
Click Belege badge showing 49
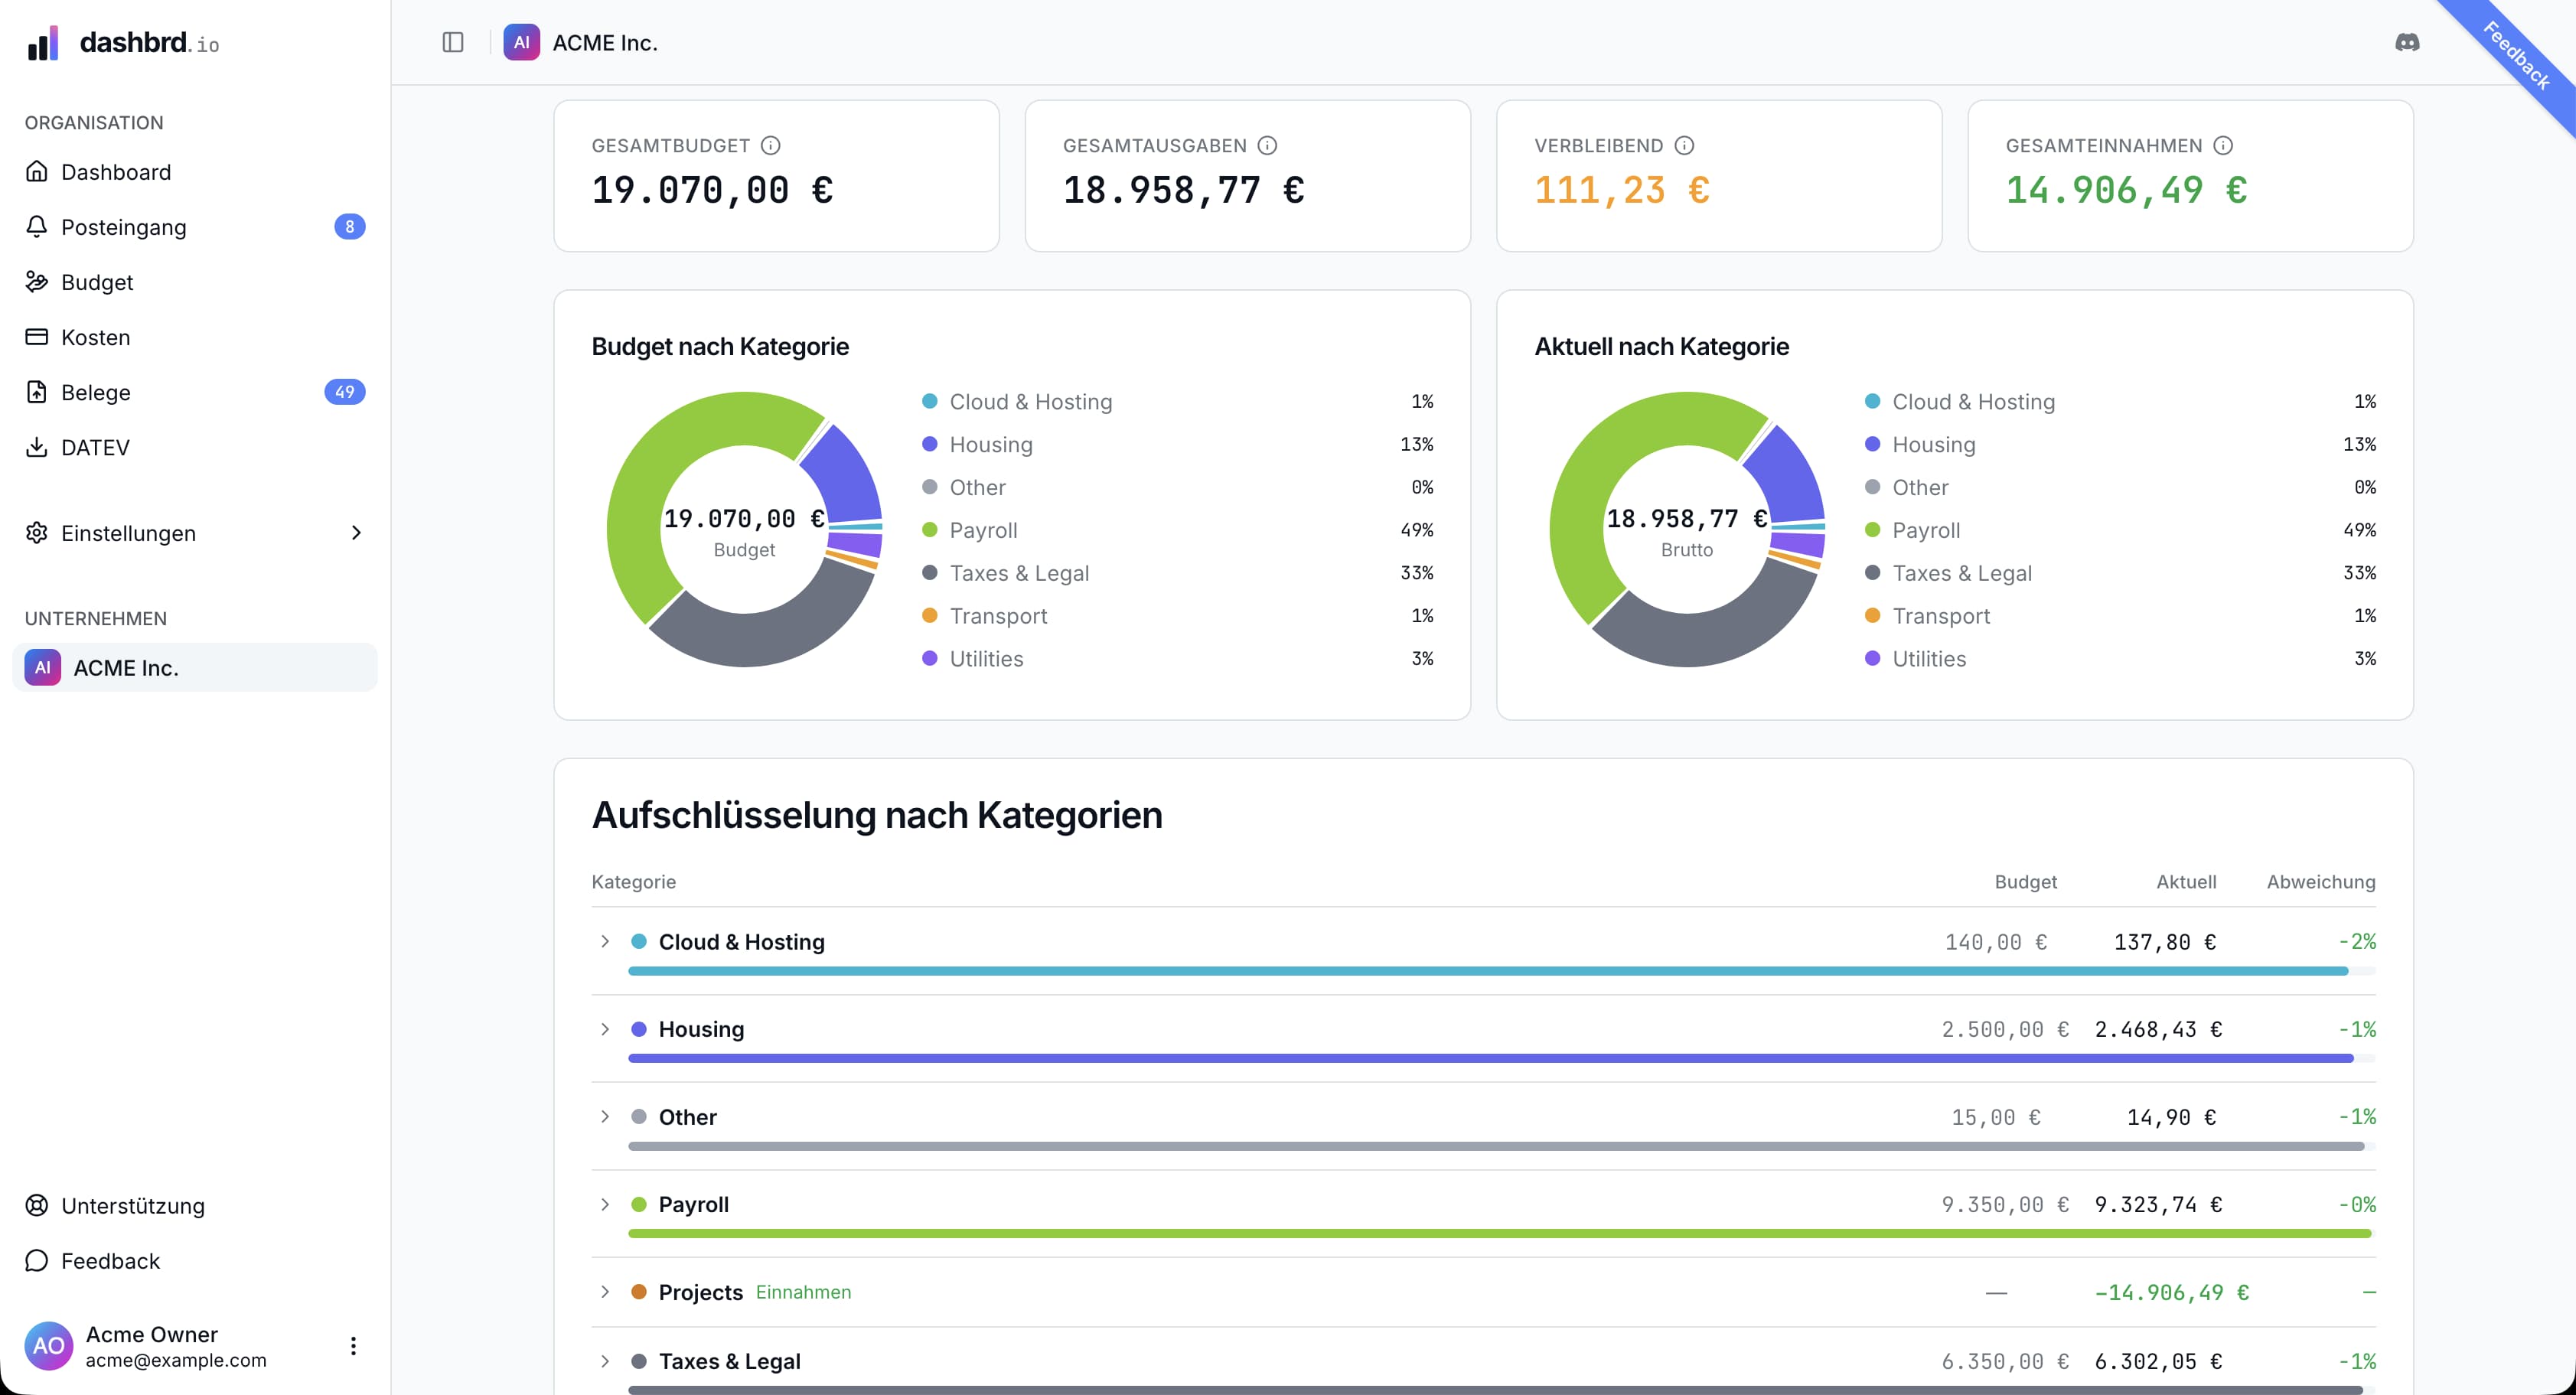pos(344,392)
